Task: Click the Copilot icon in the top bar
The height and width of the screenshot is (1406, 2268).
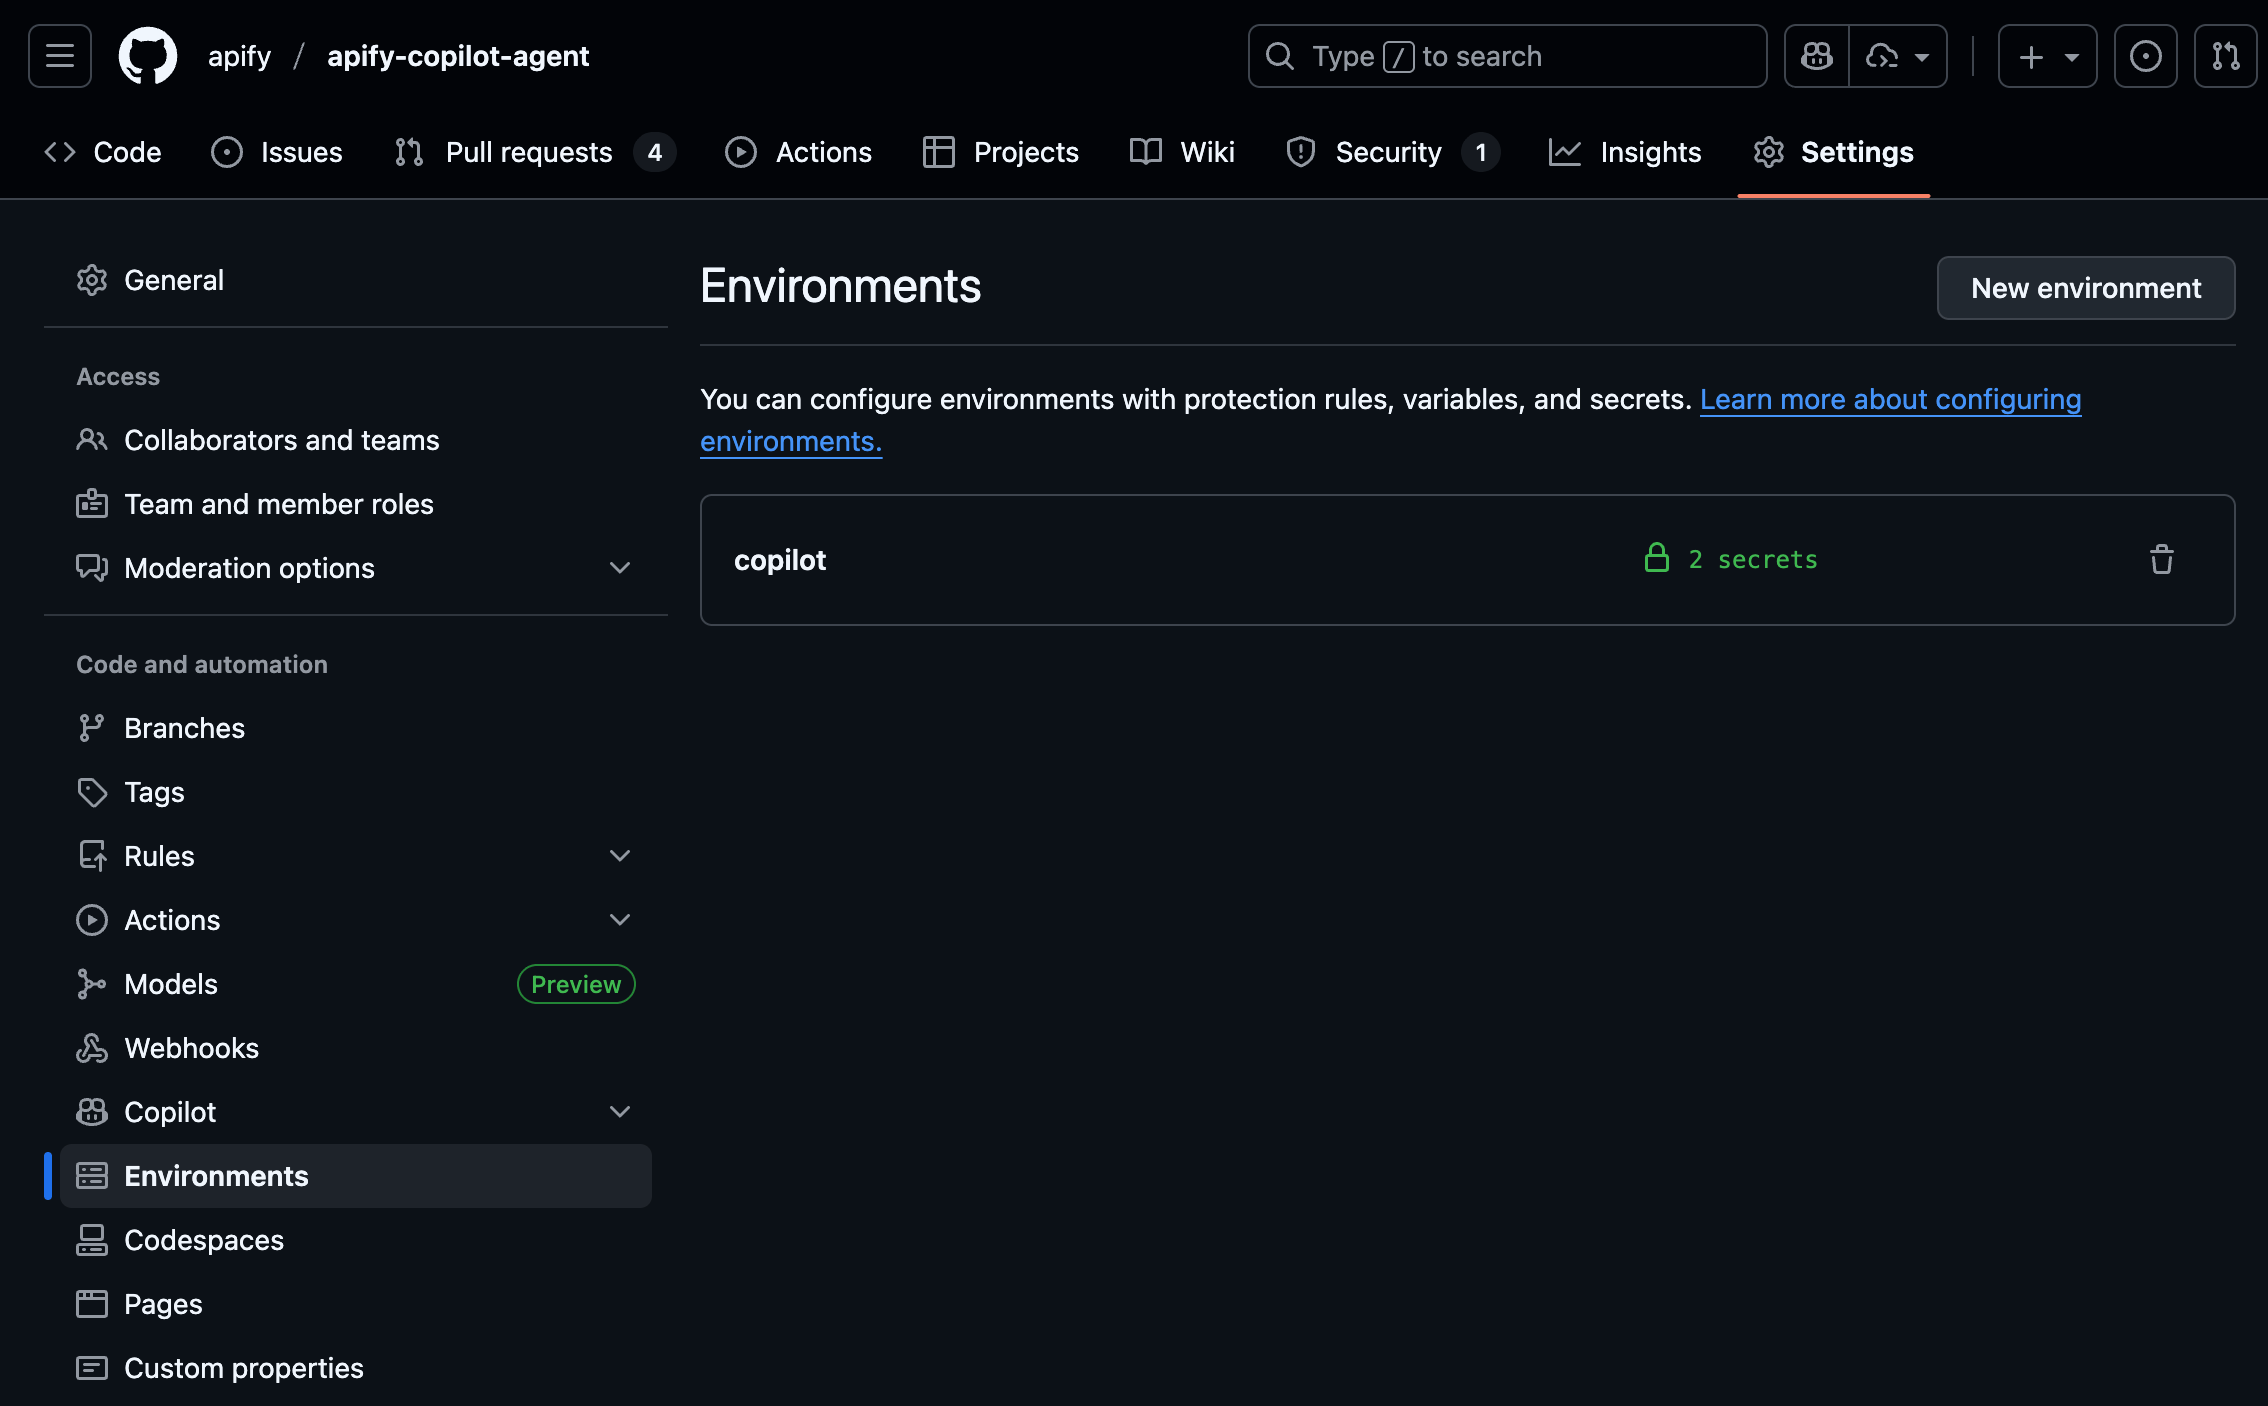Action: [1815, 55]
